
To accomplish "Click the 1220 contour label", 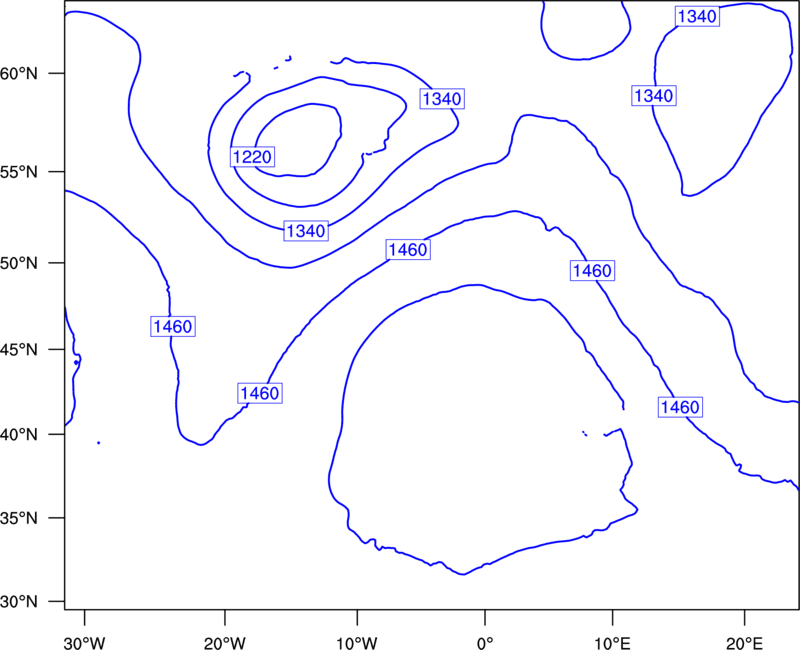I will pyautogui.click(x=253, y=157).
